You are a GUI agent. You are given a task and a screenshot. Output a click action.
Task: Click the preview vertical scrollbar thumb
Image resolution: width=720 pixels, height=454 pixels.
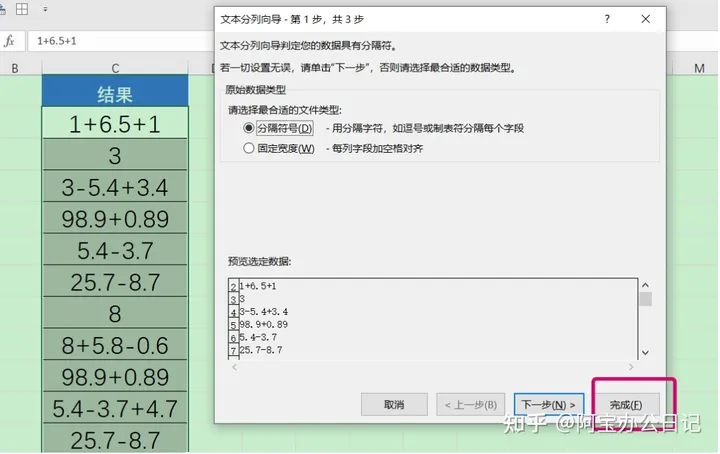[x=645, y=299]
